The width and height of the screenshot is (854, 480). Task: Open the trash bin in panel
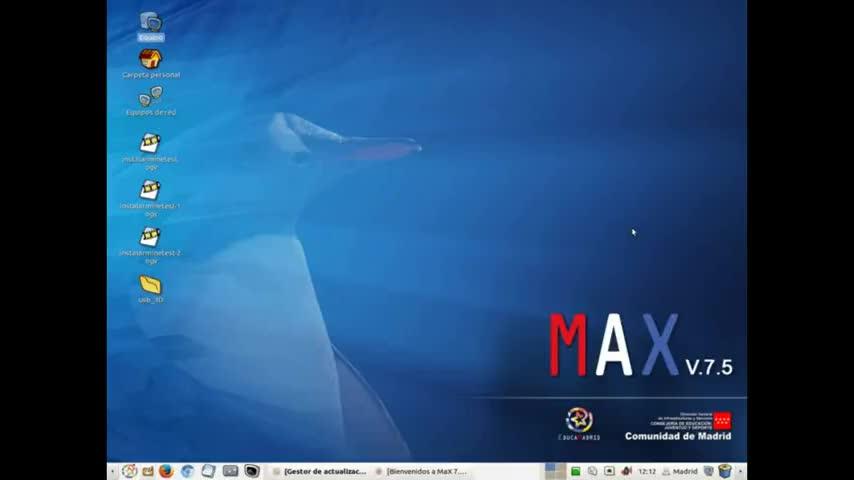[724, 471]
